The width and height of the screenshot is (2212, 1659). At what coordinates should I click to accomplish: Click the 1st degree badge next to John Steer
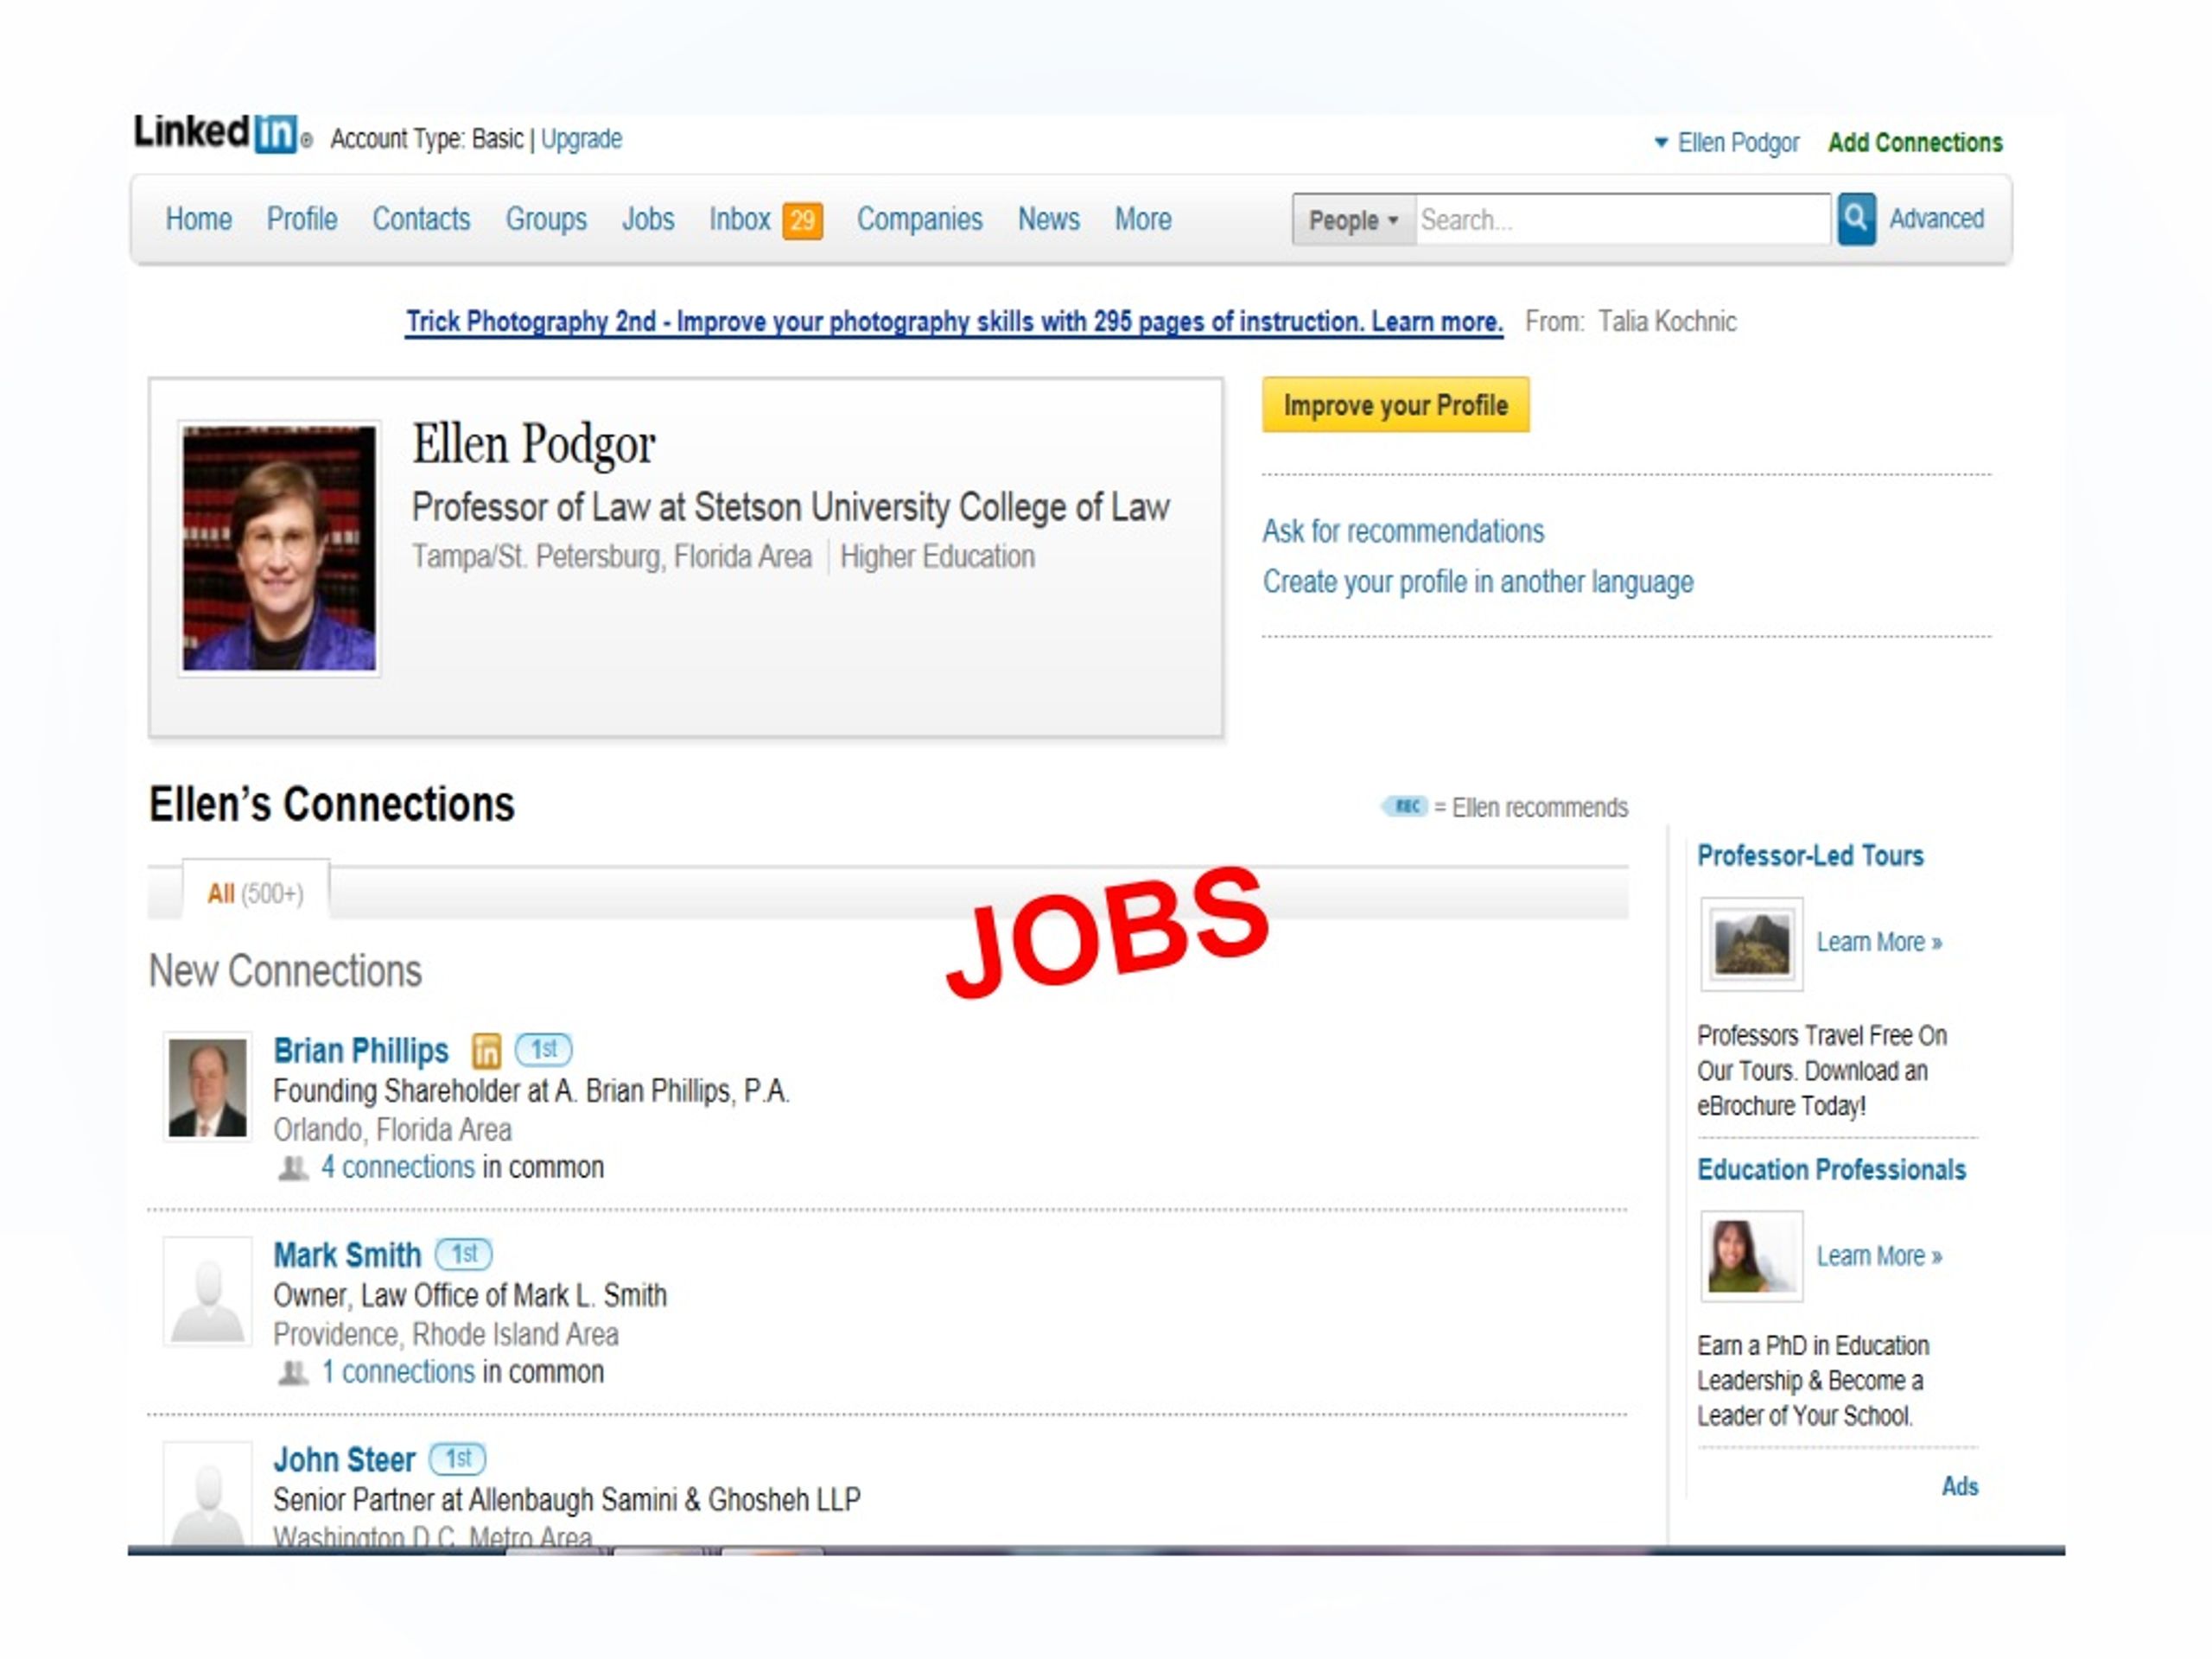[458, 1459]
